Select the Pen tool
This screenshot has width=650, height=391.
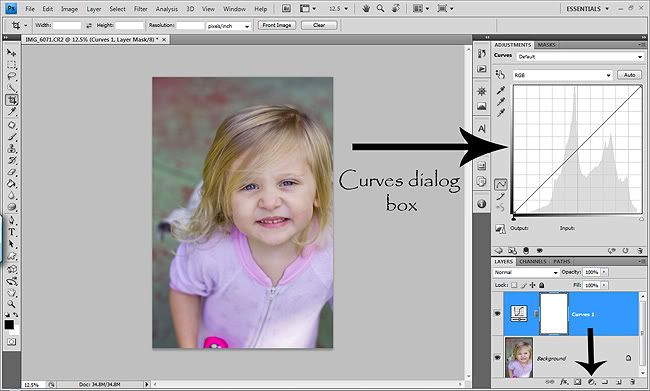click(11, 220)
